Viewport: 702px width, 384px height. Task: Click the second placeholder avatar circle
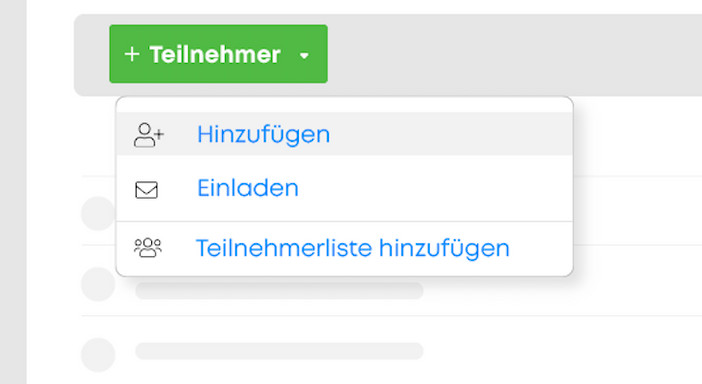tap(98, 284)
